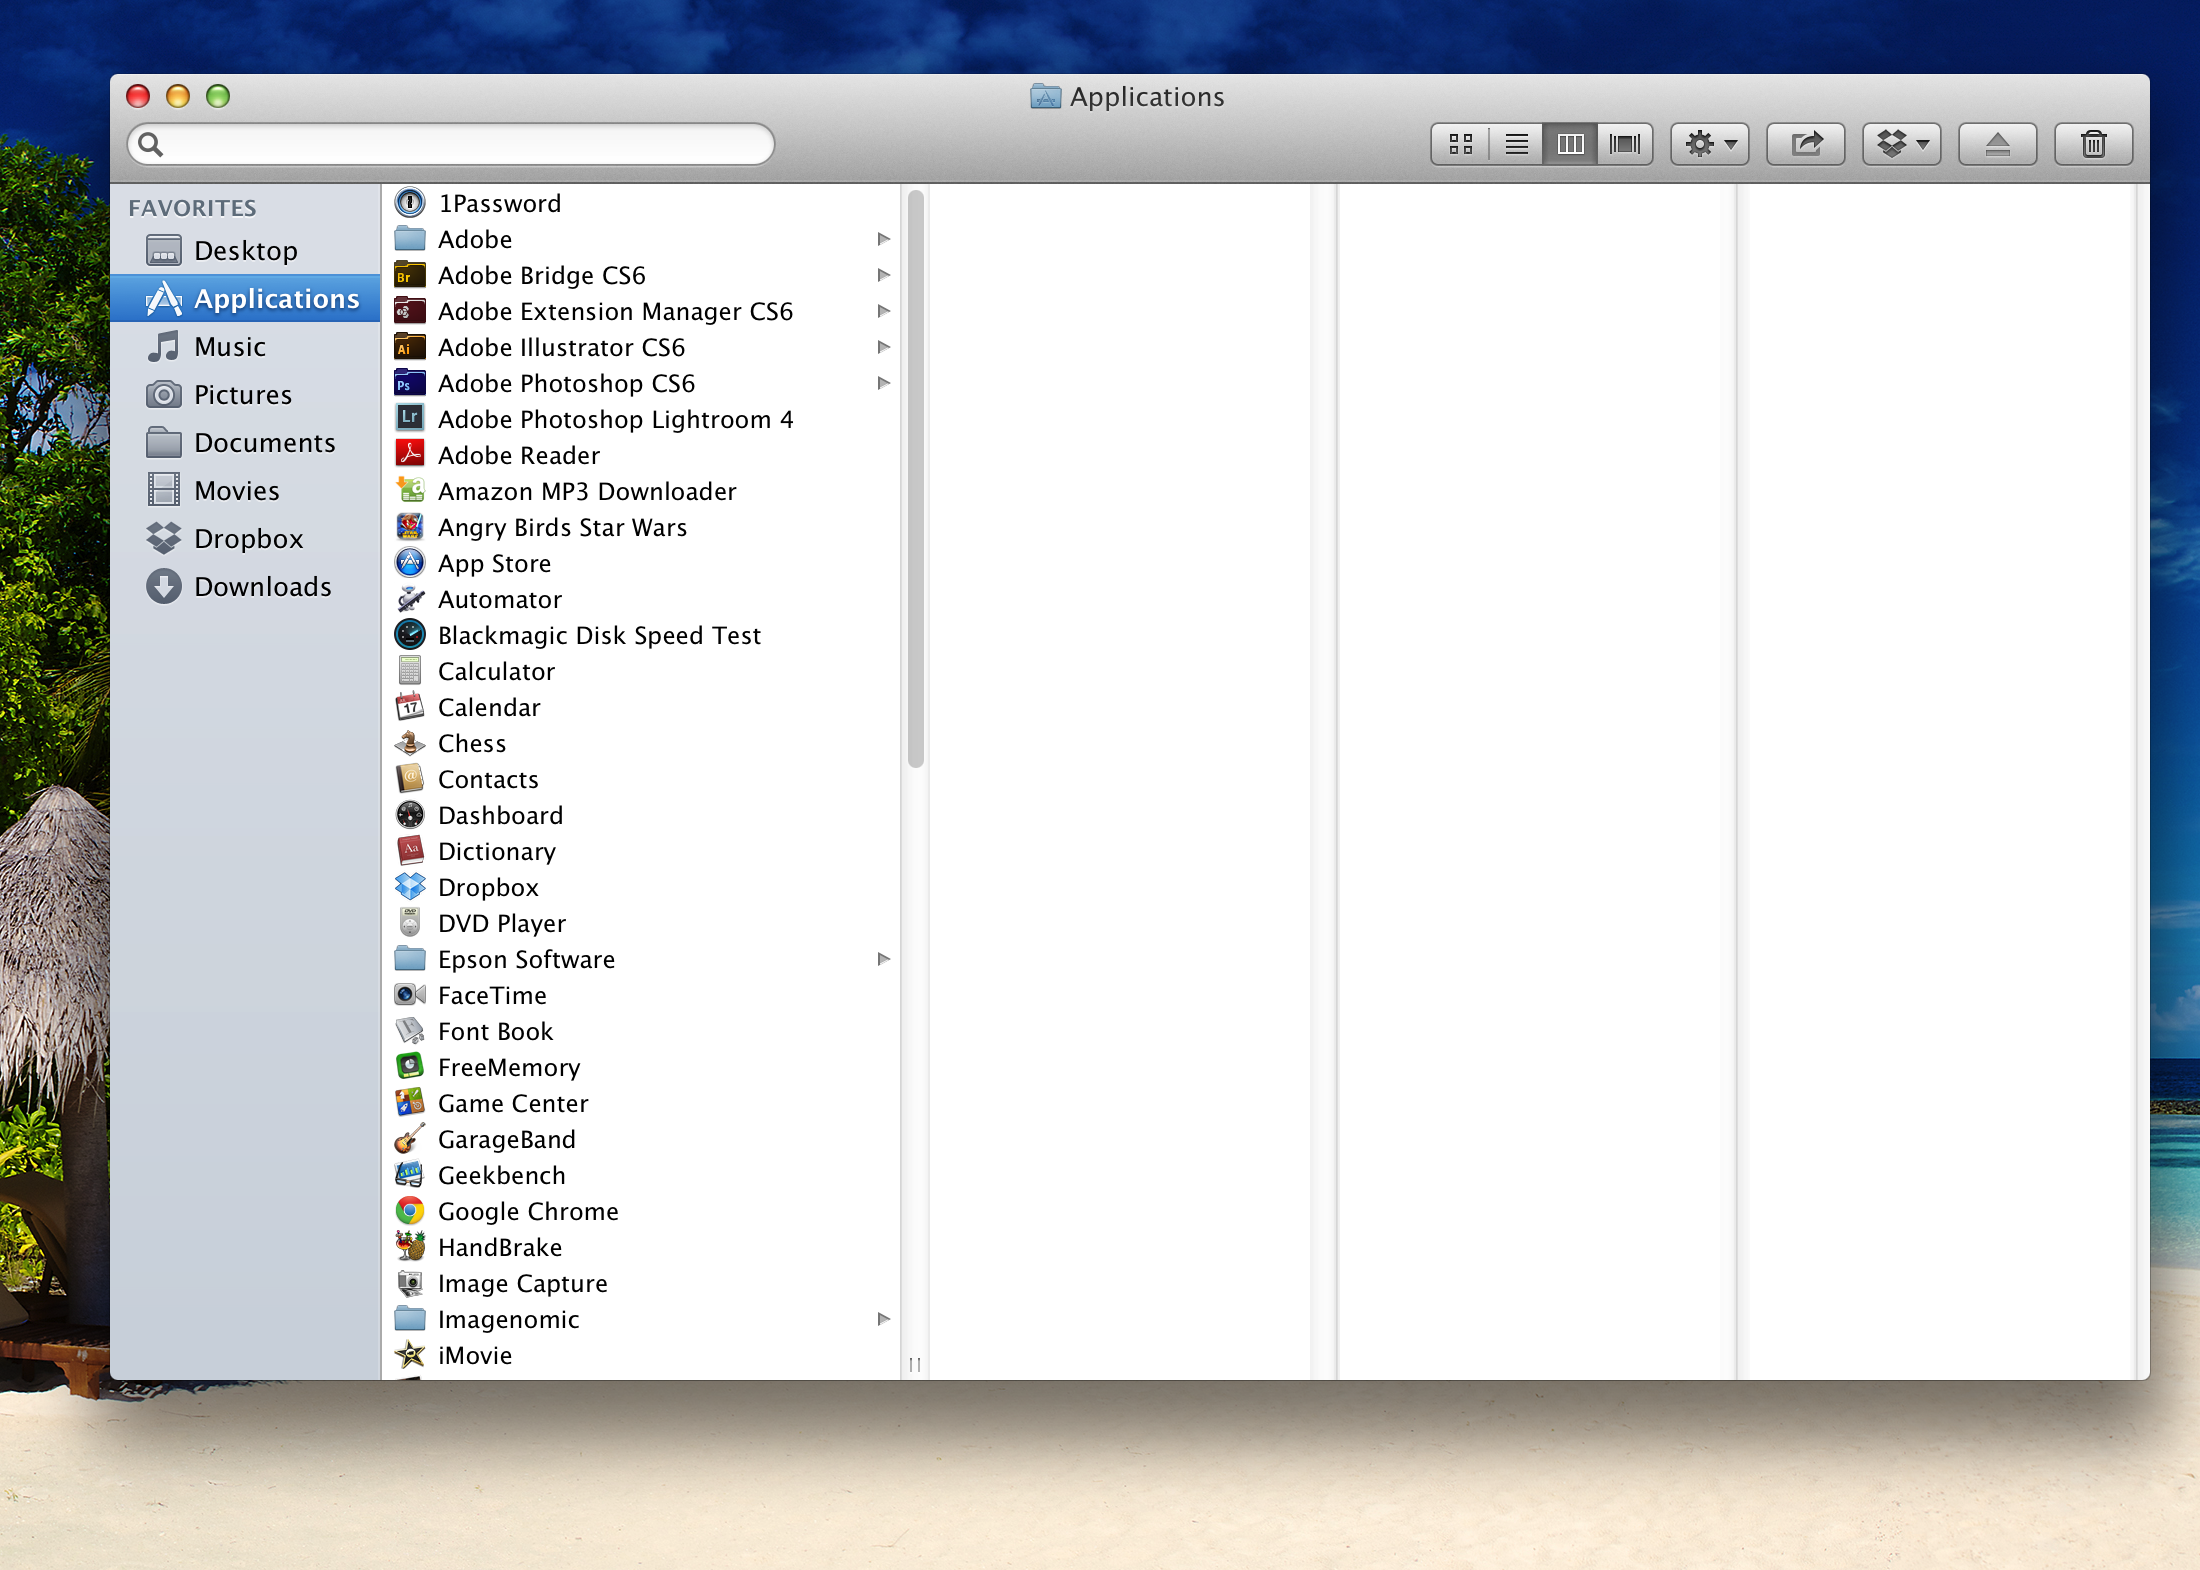Open the gear Action menu
The image size is (2200, 1570).
coord(1710,144)
